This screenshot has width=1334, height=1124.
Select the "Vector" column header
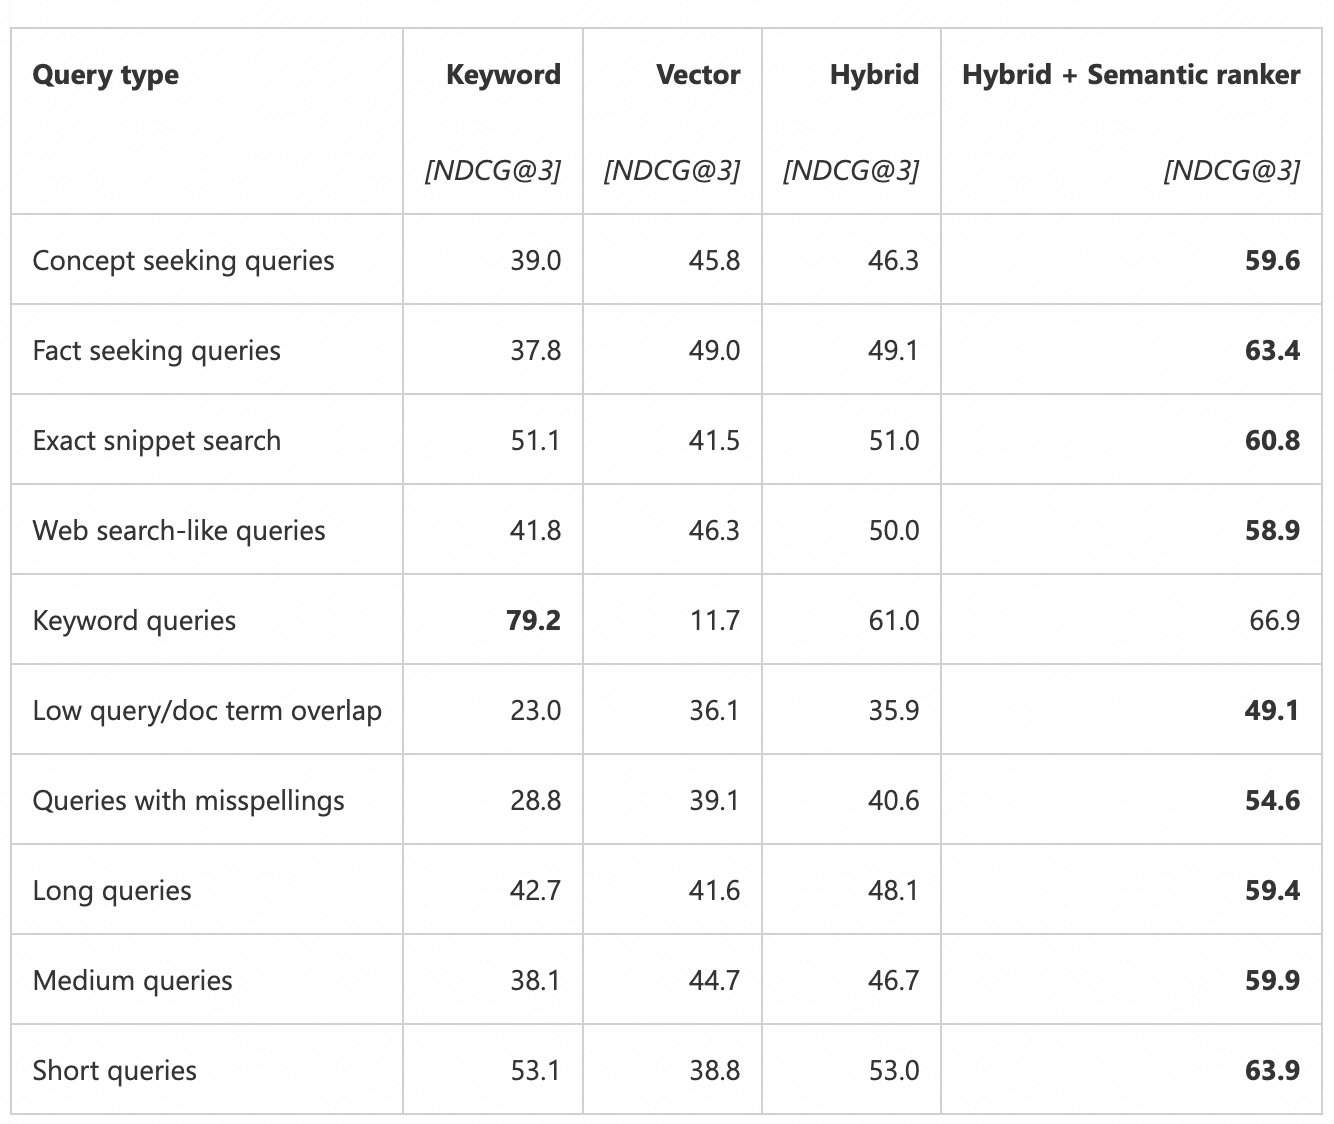(698, 75)
